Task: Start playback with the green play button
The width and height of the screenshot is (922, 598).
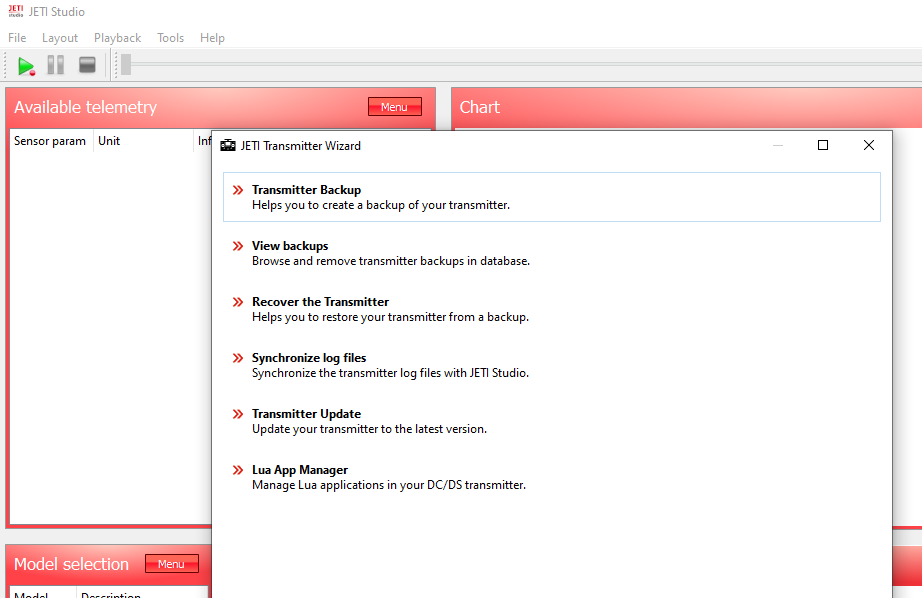Action: pyautogui.click(x=26, y=65)
